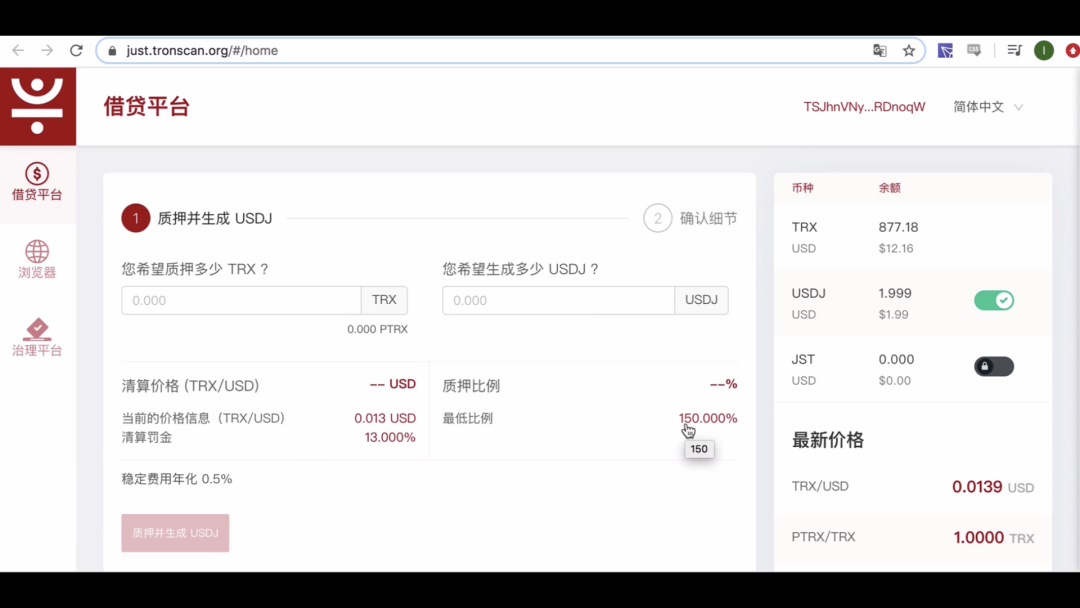Click the JUST logo icon
Image resolution: width=1080 pixels, height=608 pixels.
tap(38, 106)
